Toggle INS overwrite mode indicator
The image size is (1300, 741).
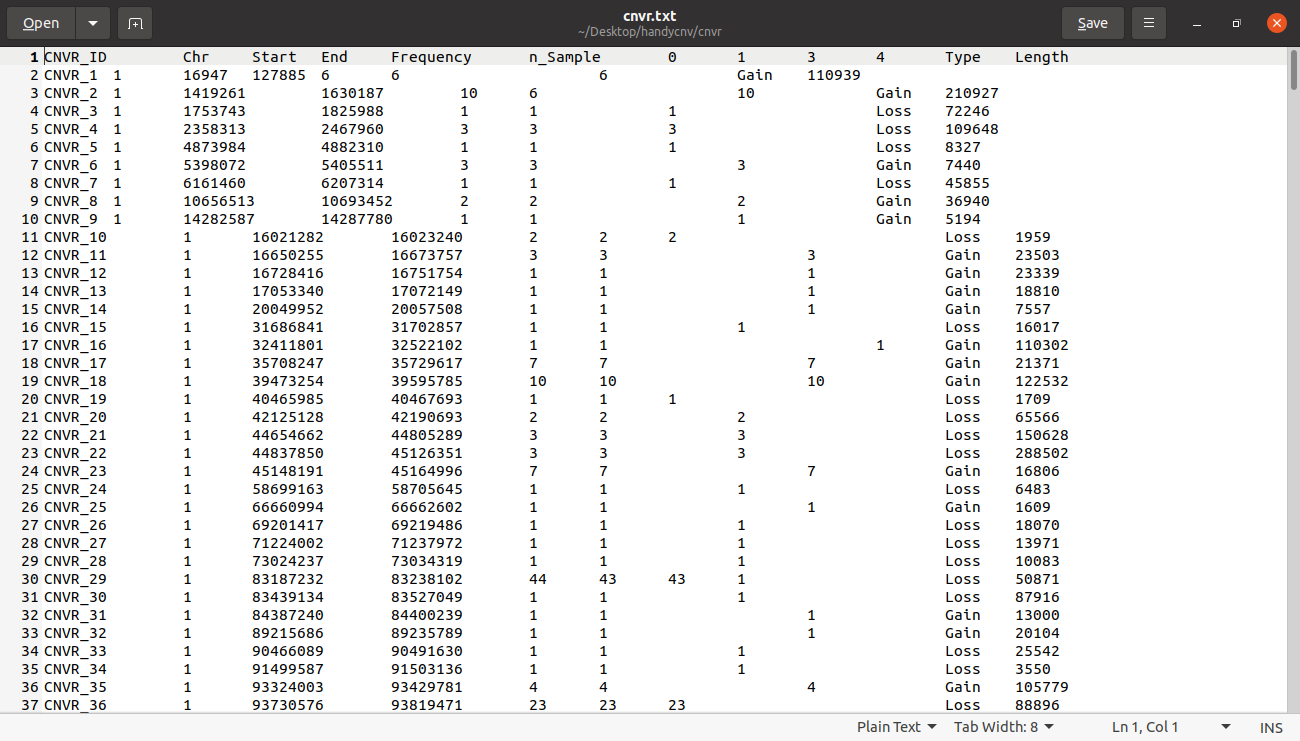click(x=1271, y=727)
